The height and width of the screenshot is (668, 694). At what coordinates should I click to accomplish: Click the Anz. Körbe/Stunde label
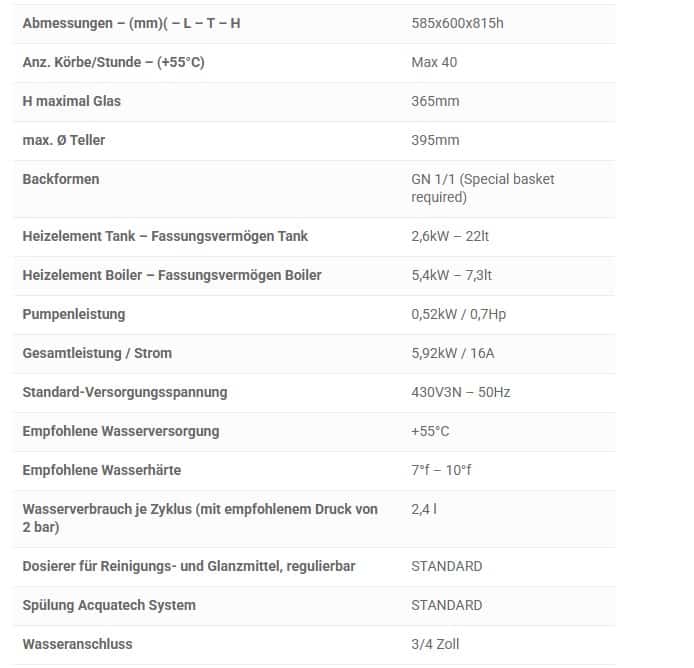pos(113,62)
